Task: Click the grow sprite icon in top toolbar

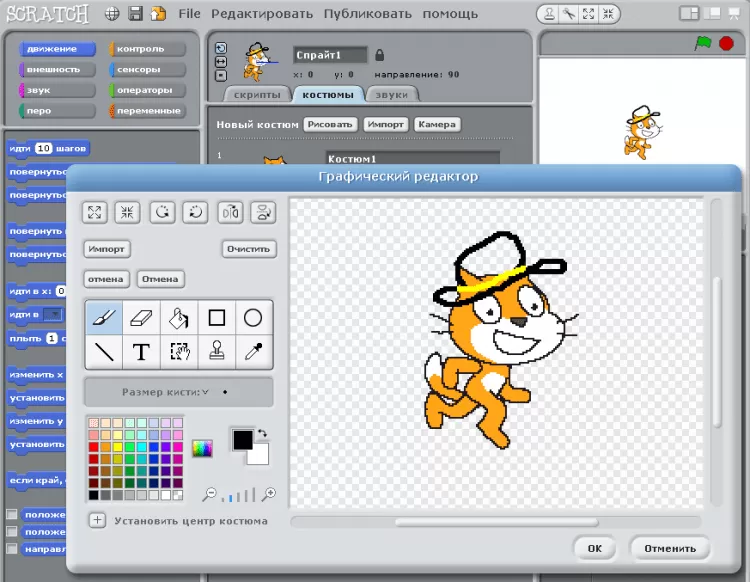Action: 588,14
